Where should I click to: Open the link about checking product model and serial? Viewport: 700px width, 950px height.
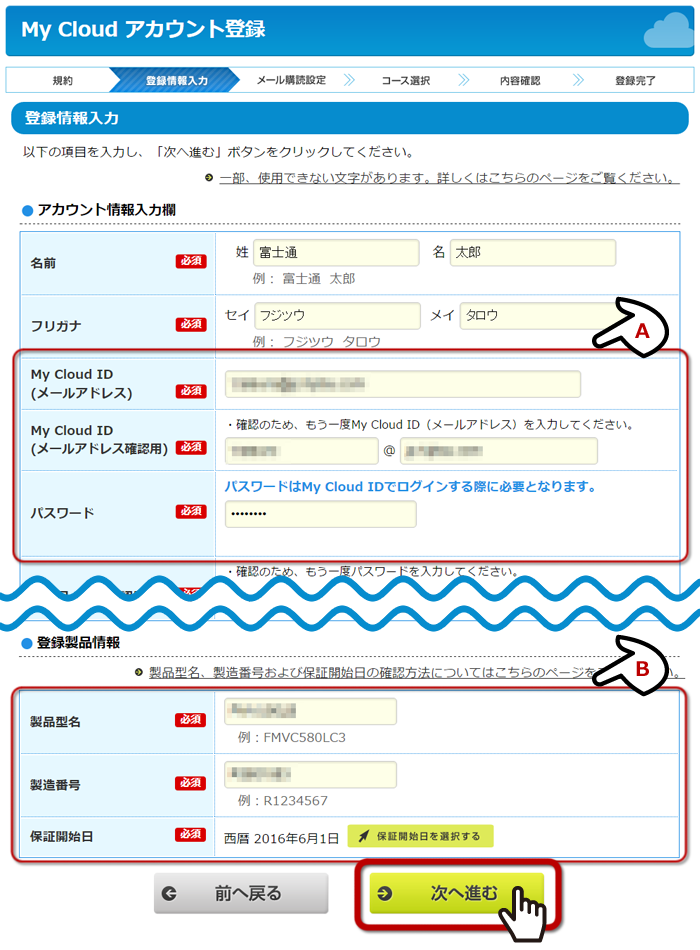point(415,672)
